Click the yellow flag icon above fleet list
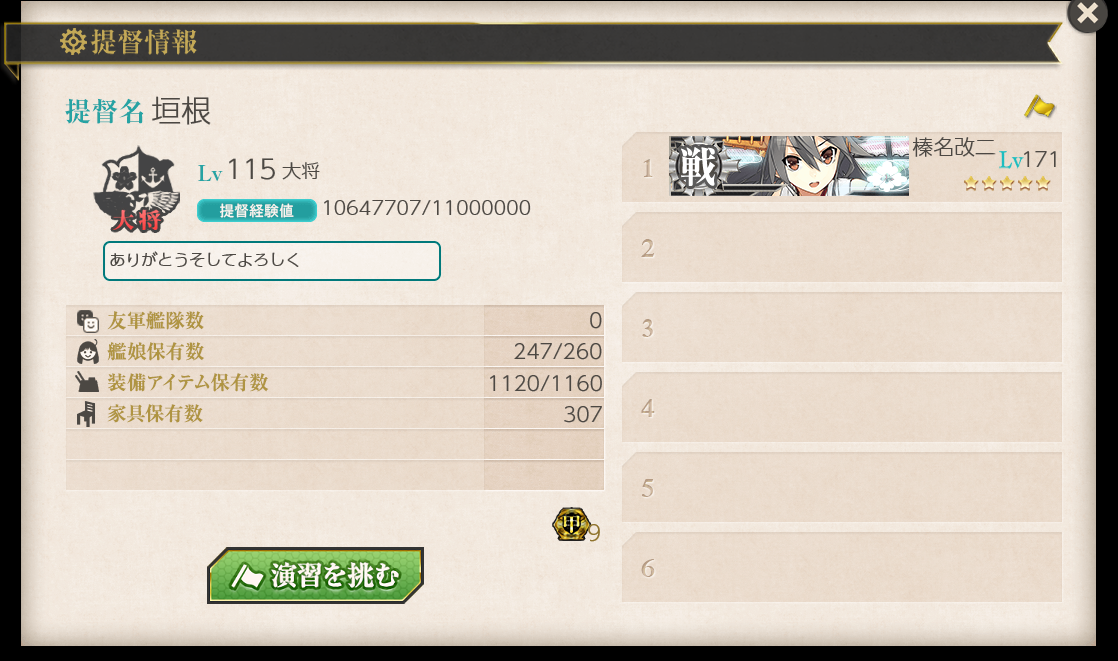The image size is (1118, 661). [1040, 107]
